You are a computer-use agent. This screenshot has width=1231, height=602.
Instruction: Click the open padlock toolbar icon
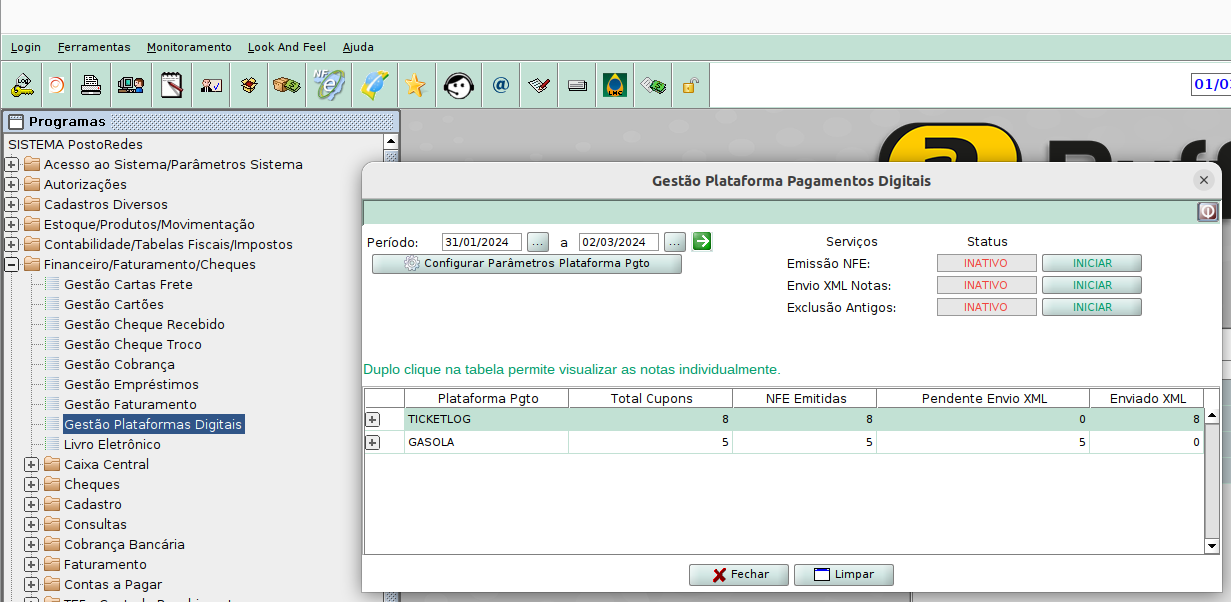point(689,85)
